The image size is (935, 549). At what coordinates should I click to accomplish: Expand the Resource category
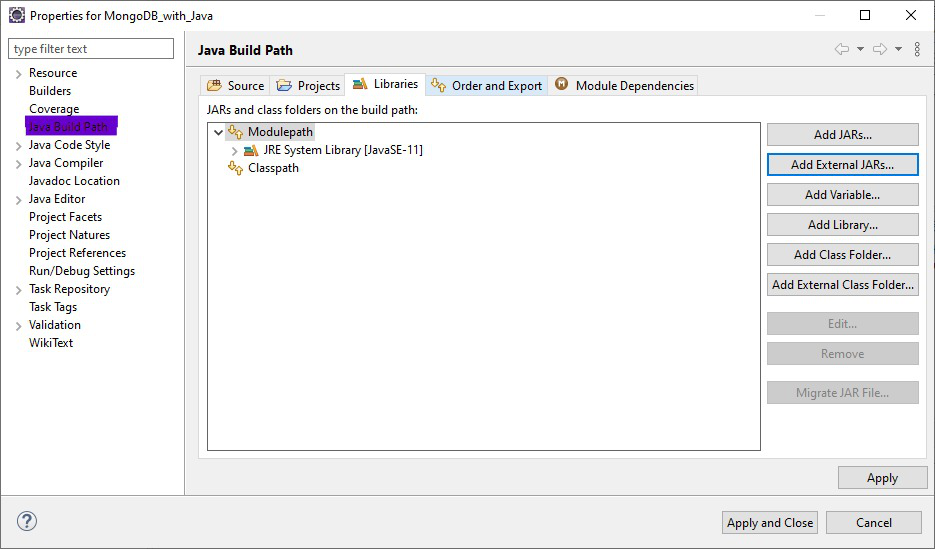click(x=18, y=74)
